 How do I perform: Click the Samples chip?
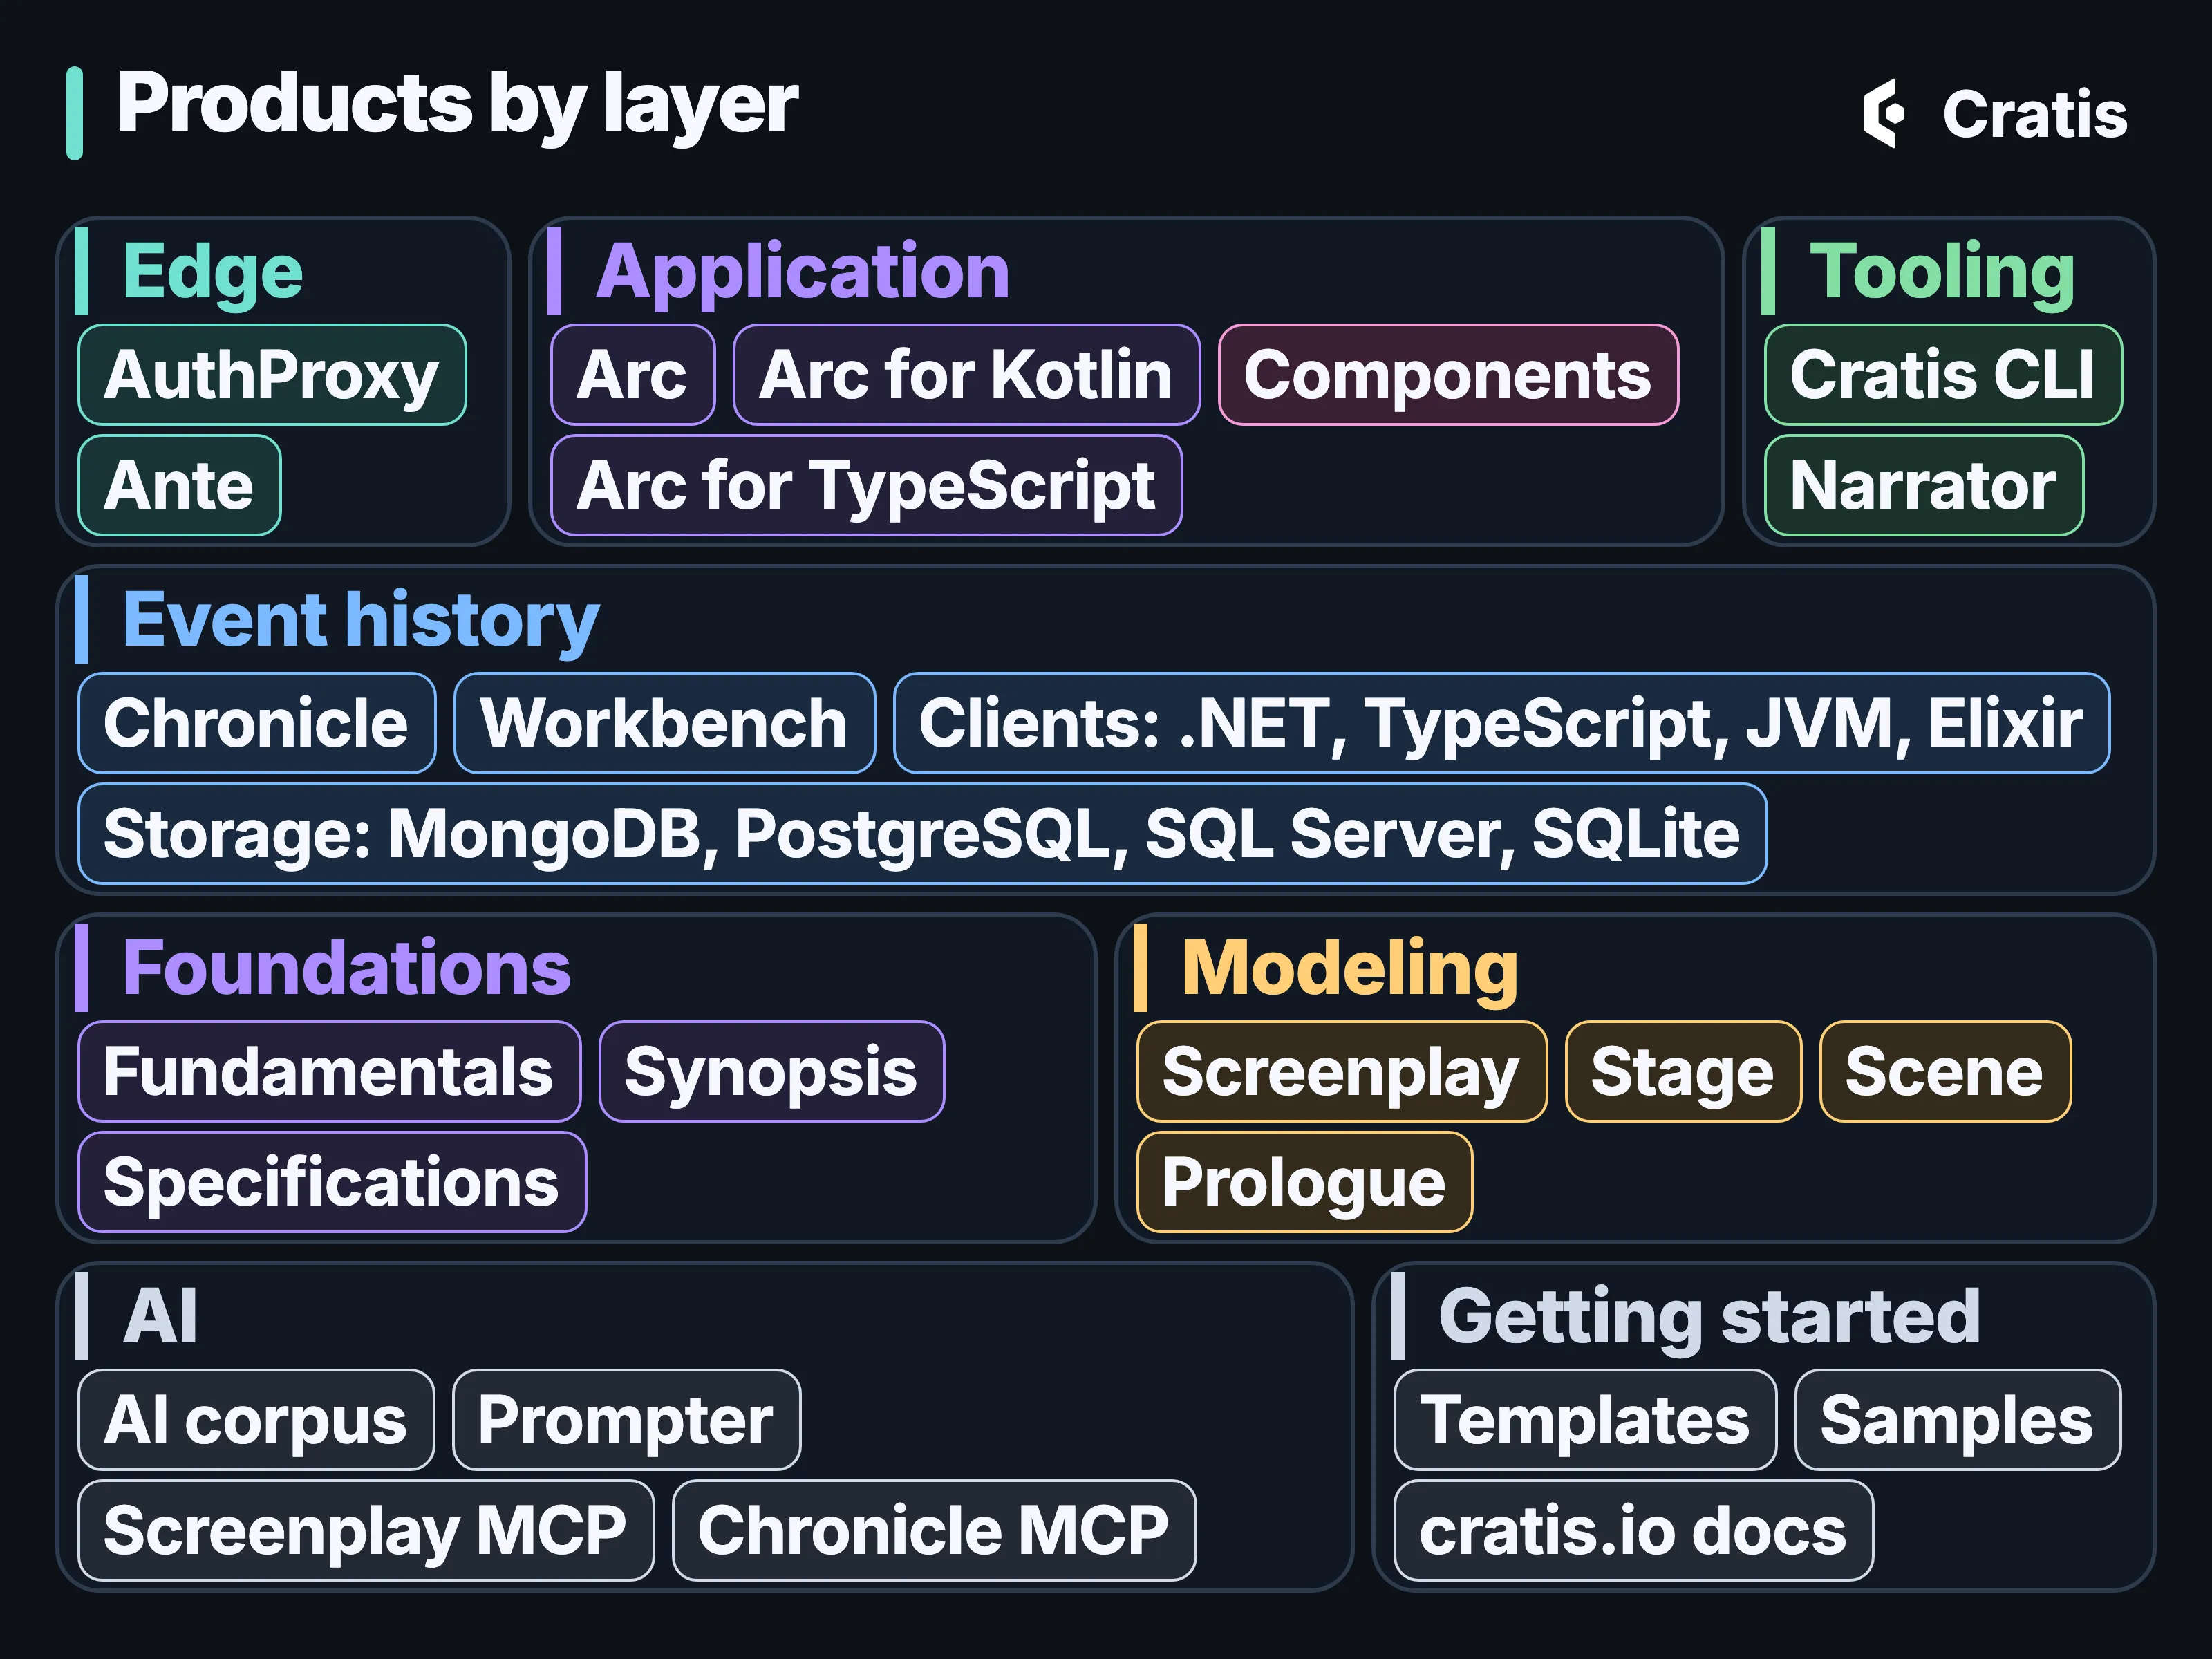tap(1958, 1420)
